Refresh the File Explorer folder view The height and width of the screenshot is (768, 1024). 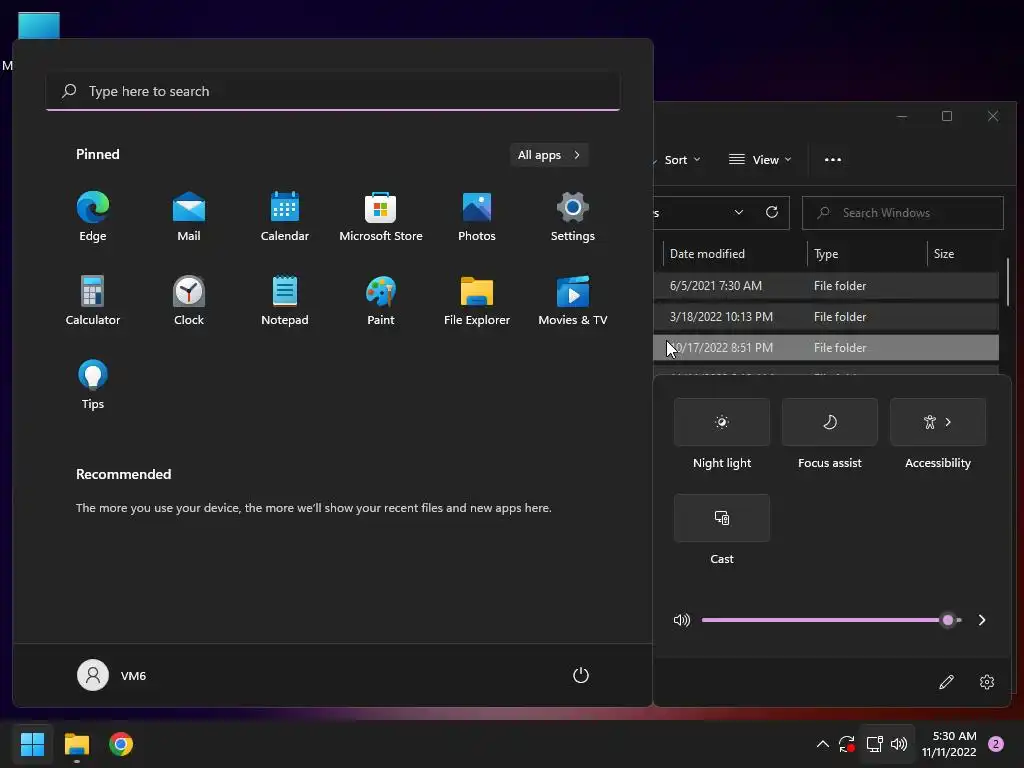pos(772,212)
